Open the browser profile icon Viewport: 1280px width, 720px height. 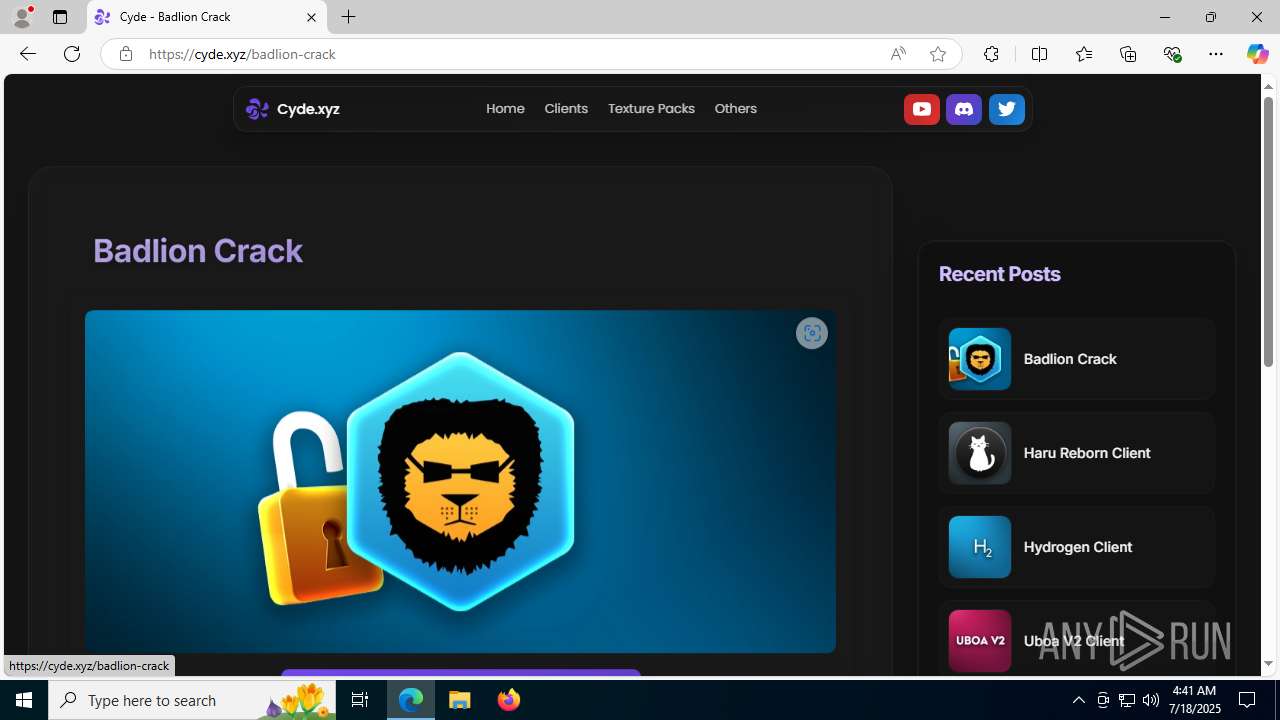pyautogui.click(x=22, y=17)
